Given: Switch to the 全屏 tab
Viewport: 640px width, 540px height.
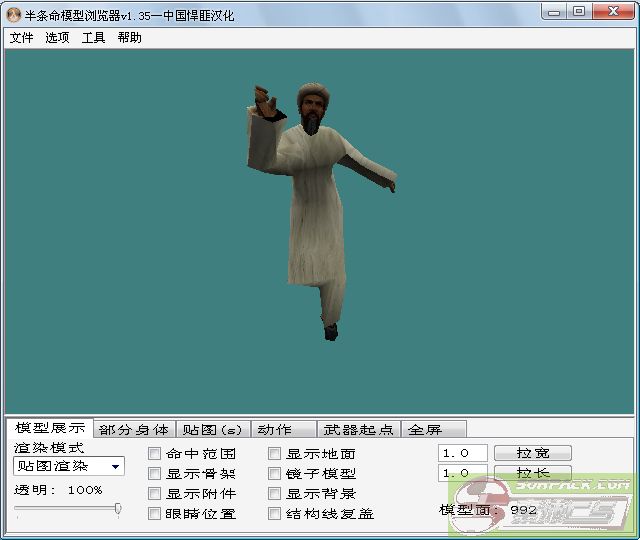Looking at the screenshot, I should point(425,430).
